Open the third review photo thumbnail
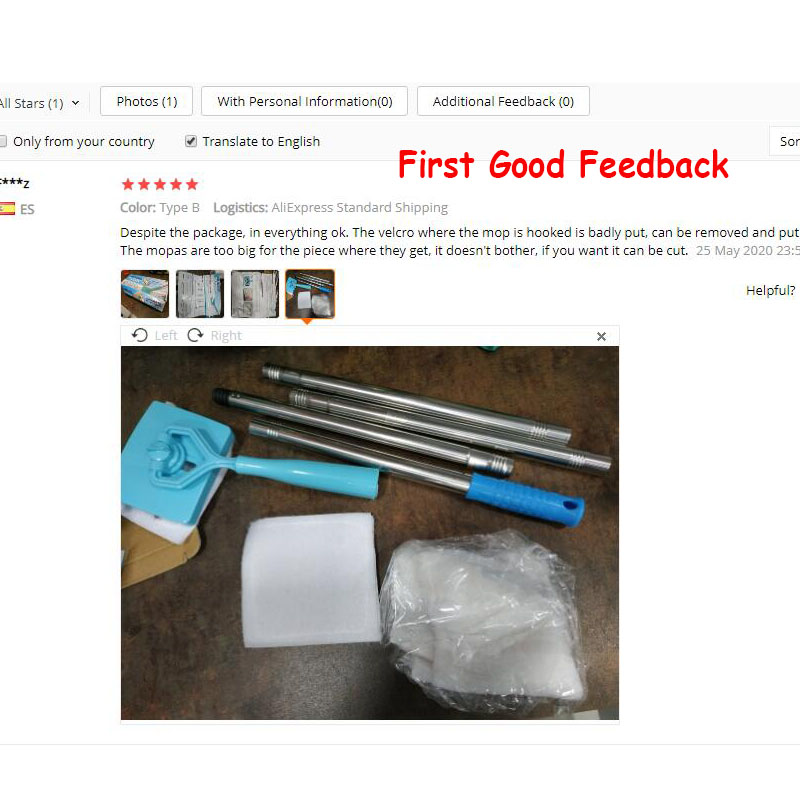 (x=255, y=294)
